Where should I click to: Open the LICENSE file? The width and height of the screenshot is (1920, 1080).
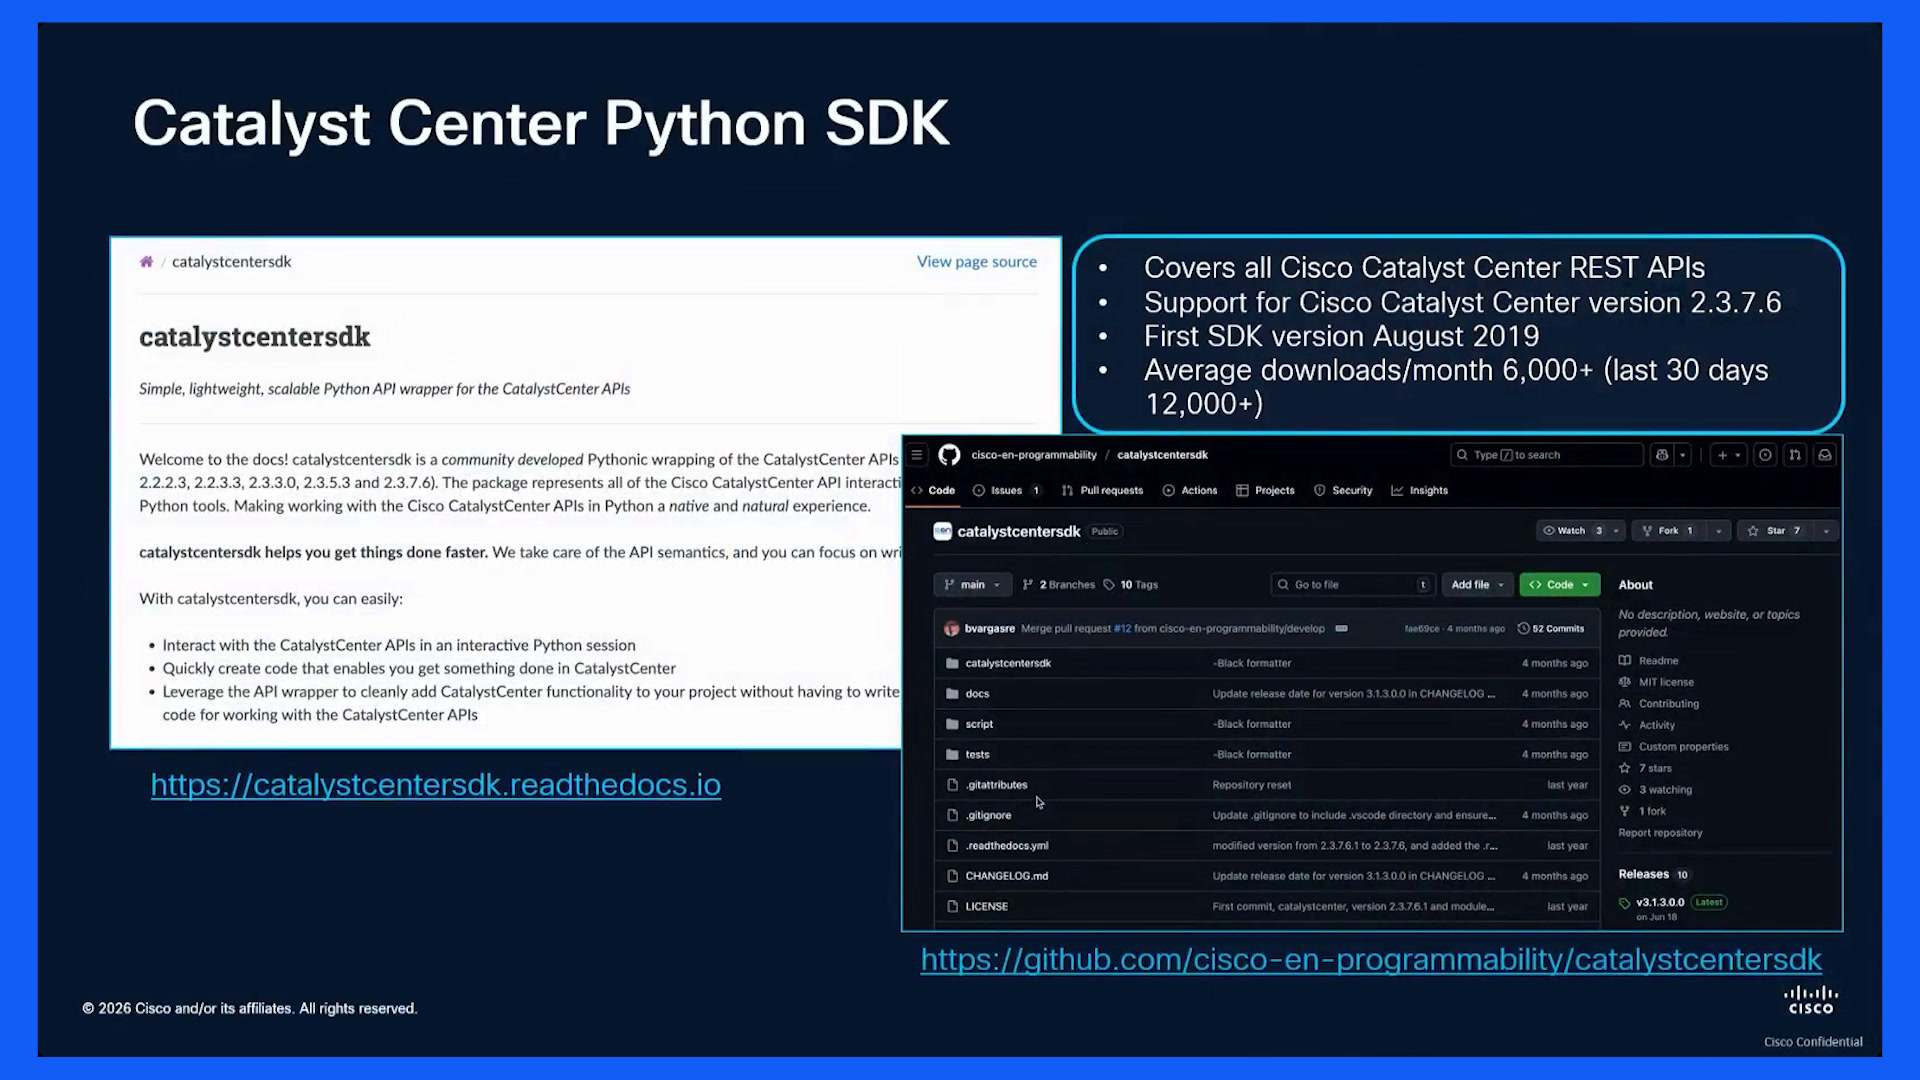[986, 907]
